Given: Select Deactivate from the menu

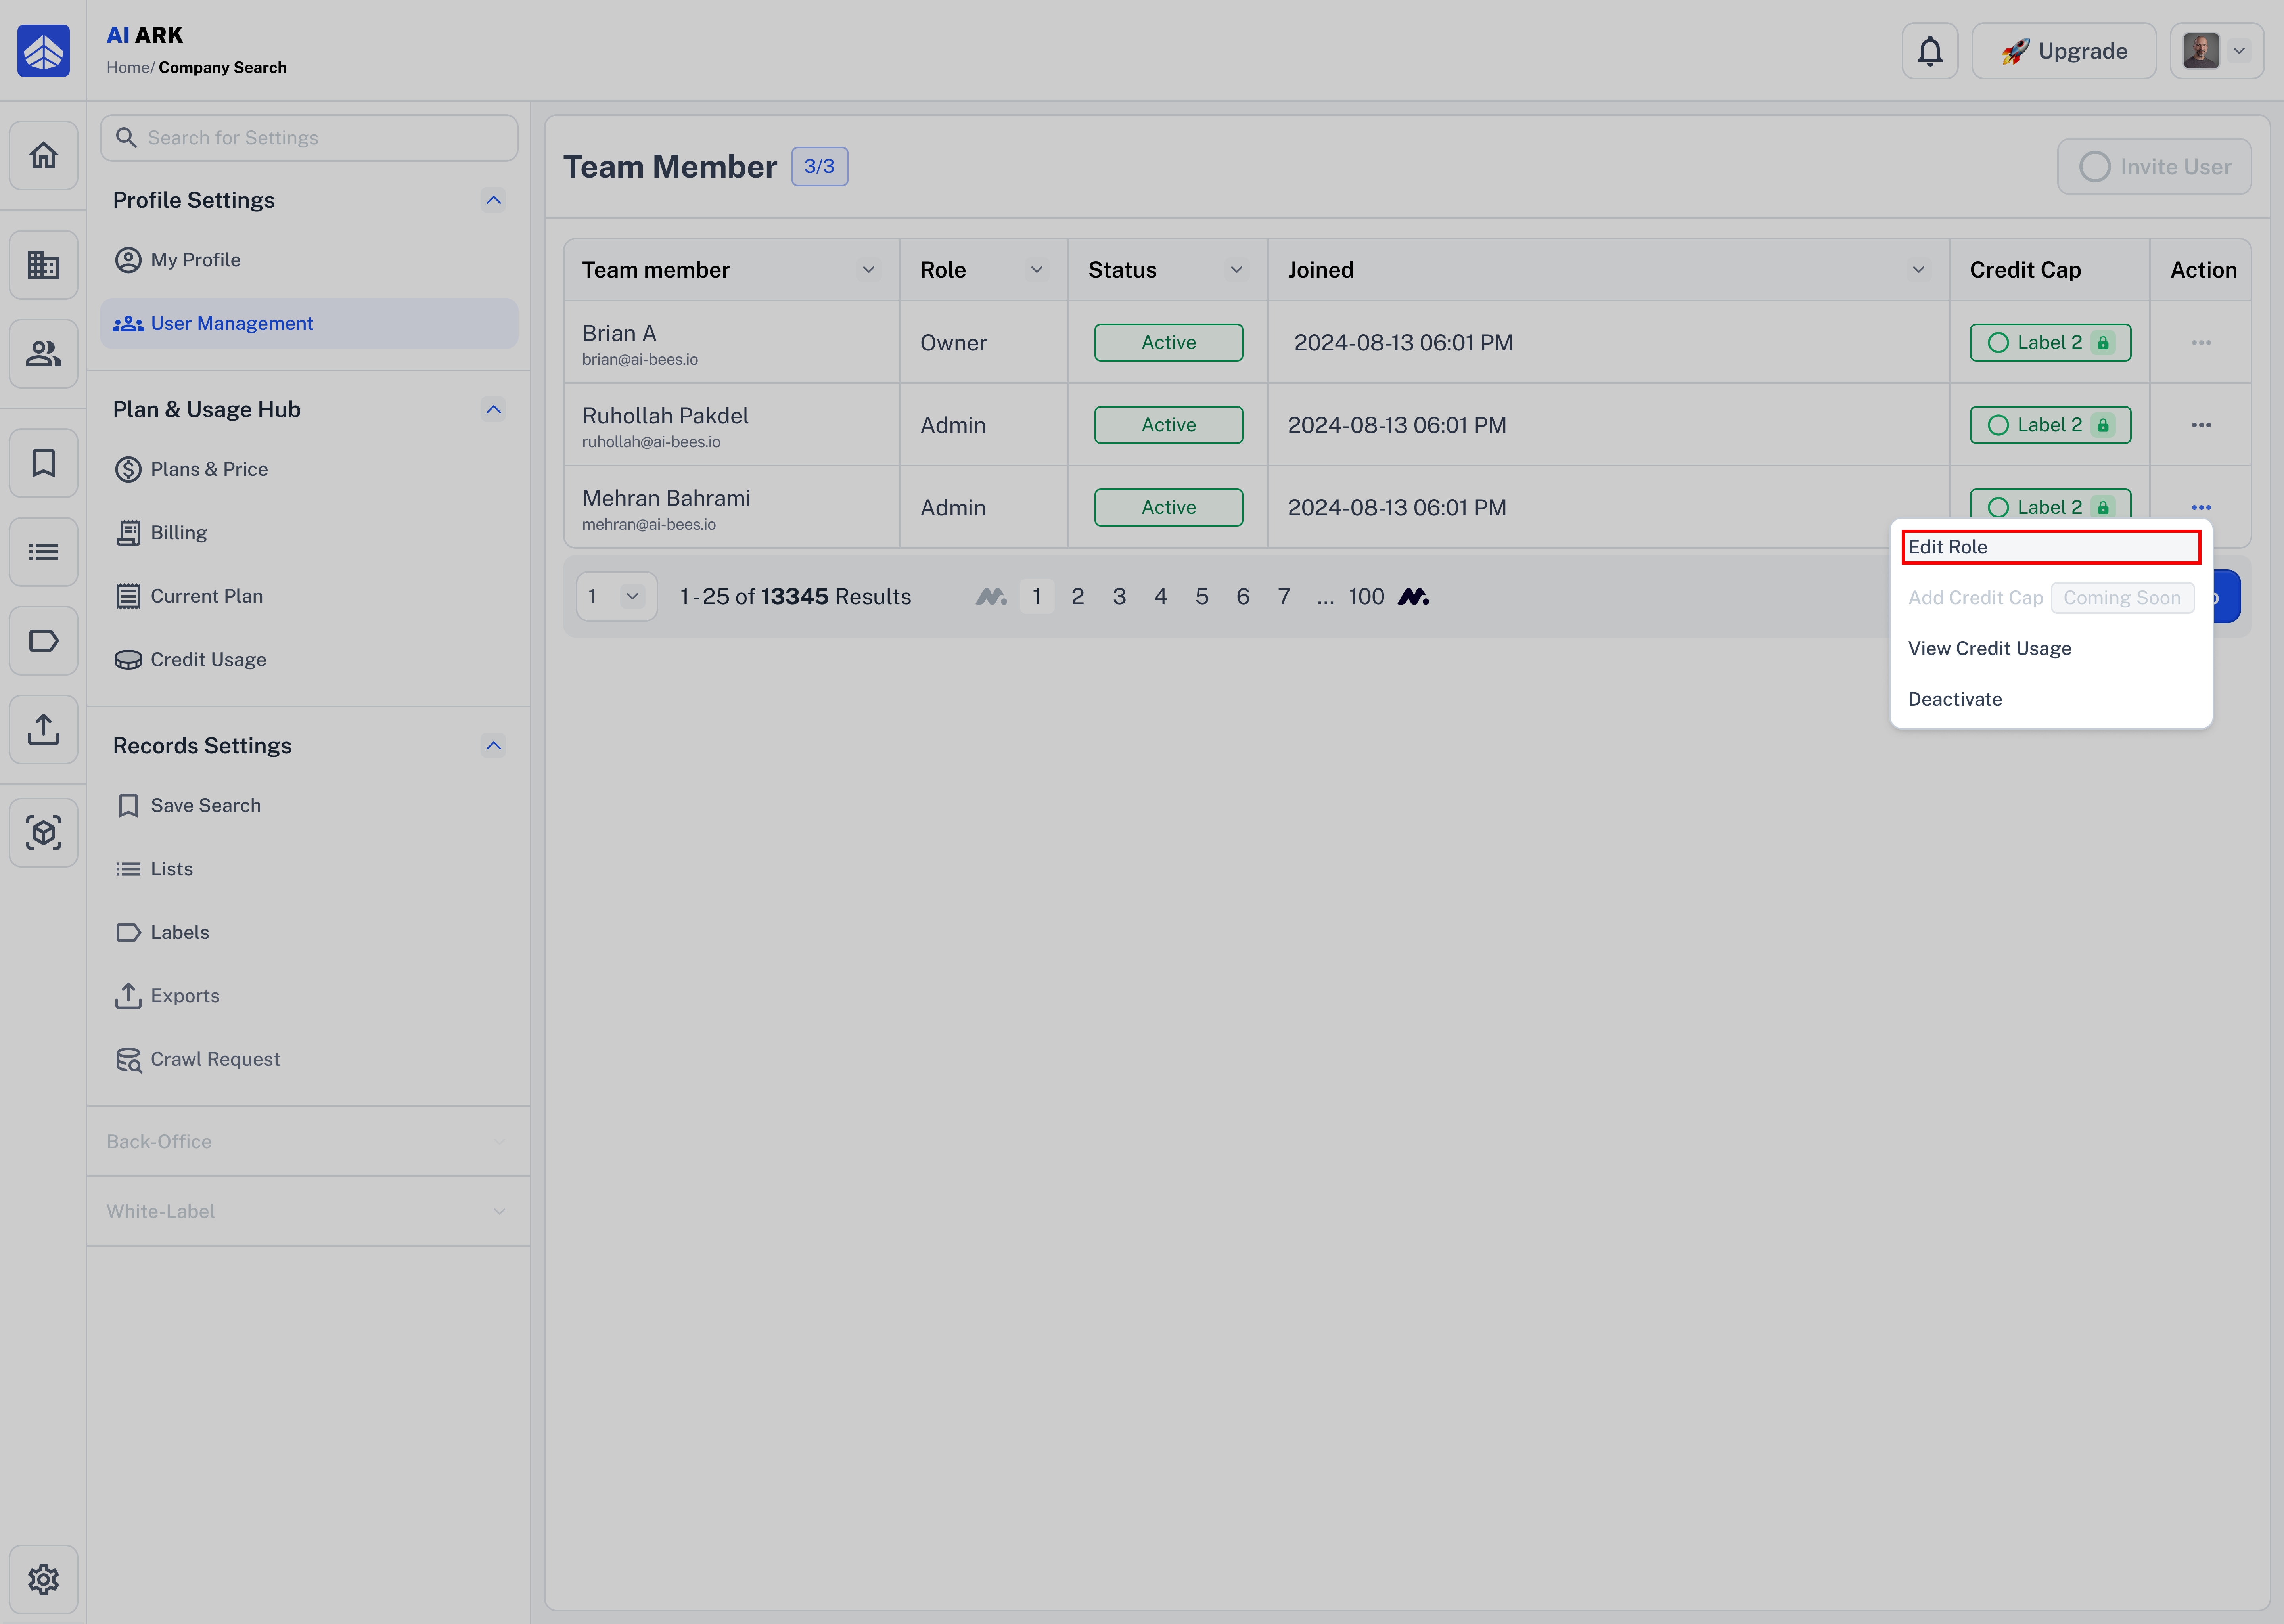Looking at the screenshot, I should [1954, 700].
